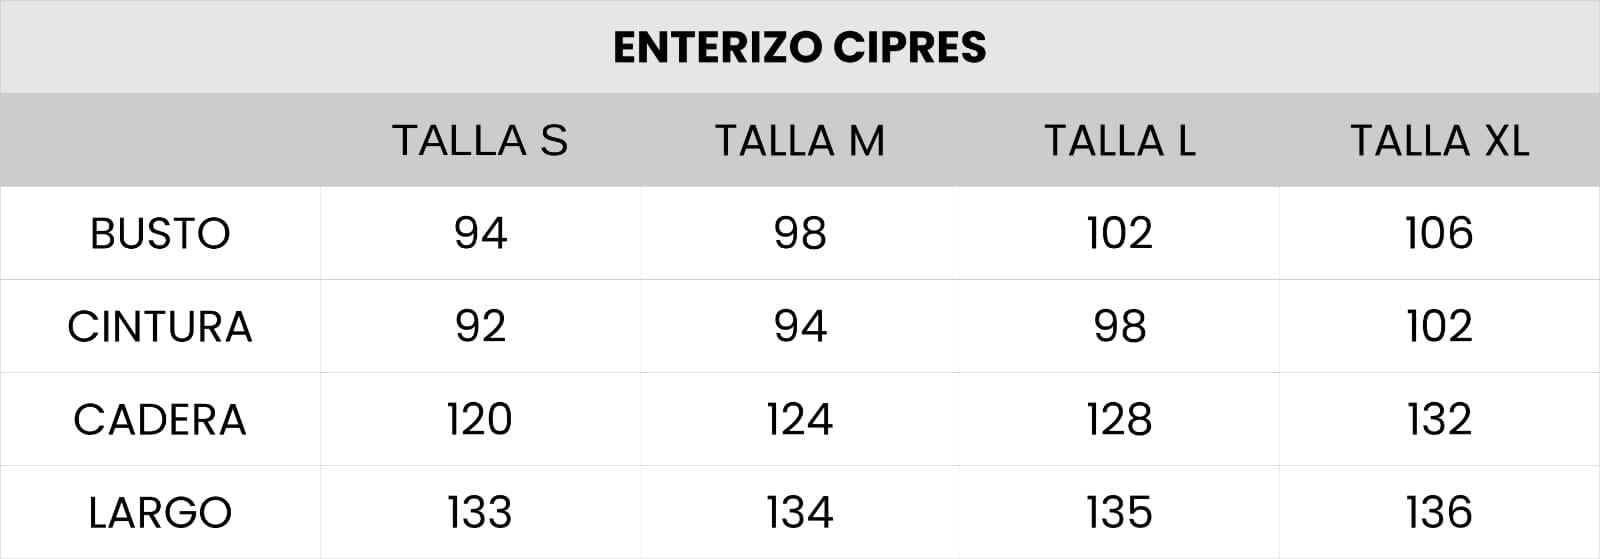
Task: Select CADERA value 124 for Talla M
Action: pyautogui.click(x=800, y=419)
